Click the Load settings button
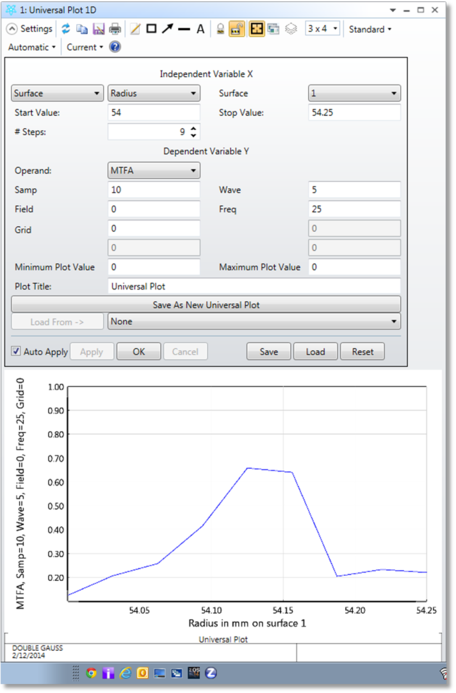The image size is (456, 693). pos(315,352)
